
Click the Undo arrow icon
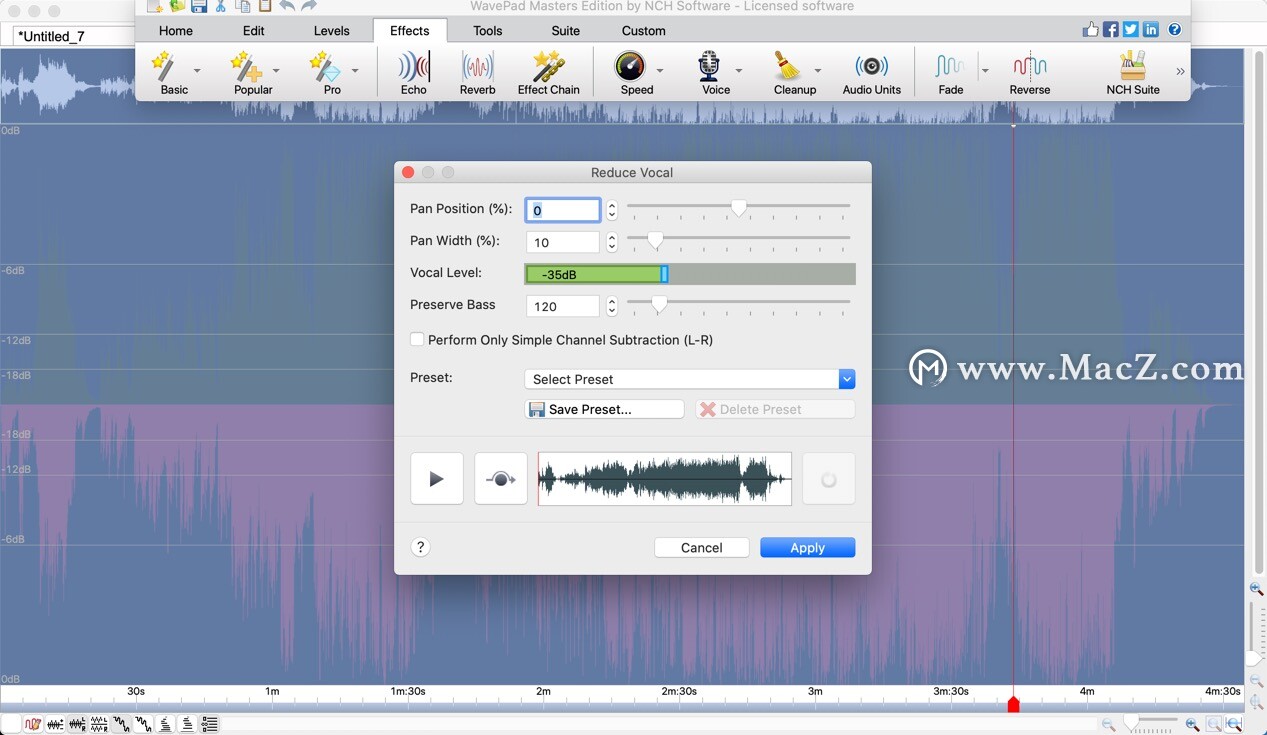(287, 6)
